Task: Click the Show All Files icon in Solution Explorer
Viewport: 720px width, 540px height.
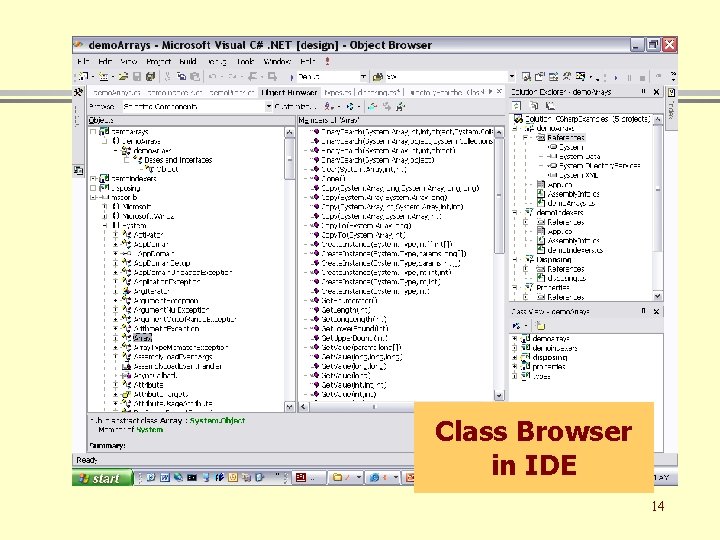Action: coord(534,106)
